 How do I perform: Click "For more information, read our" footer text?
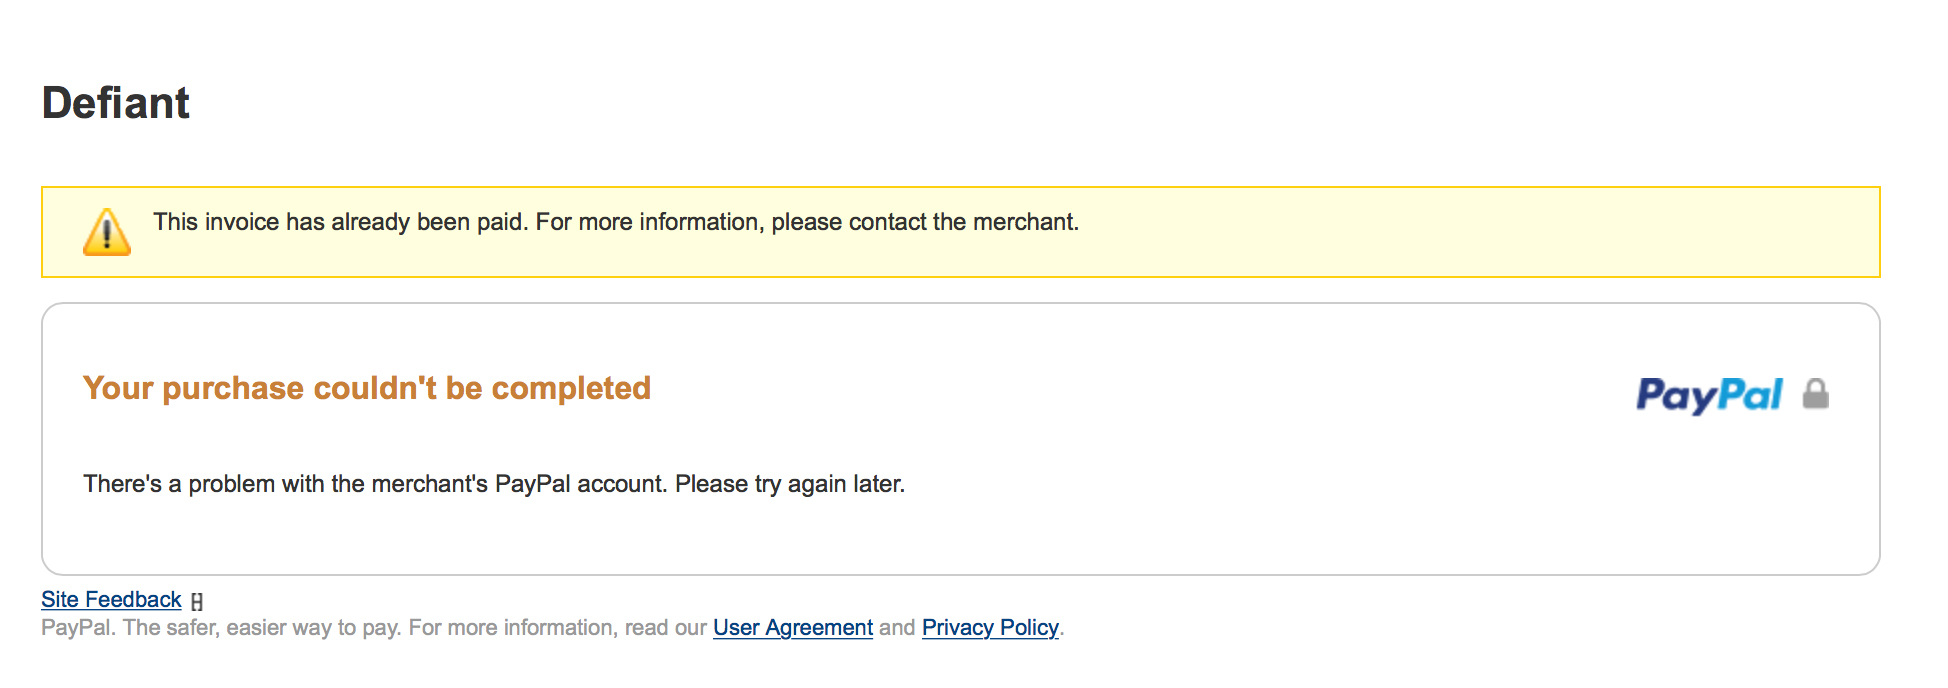pyautogui.click(x=557, y=627)
